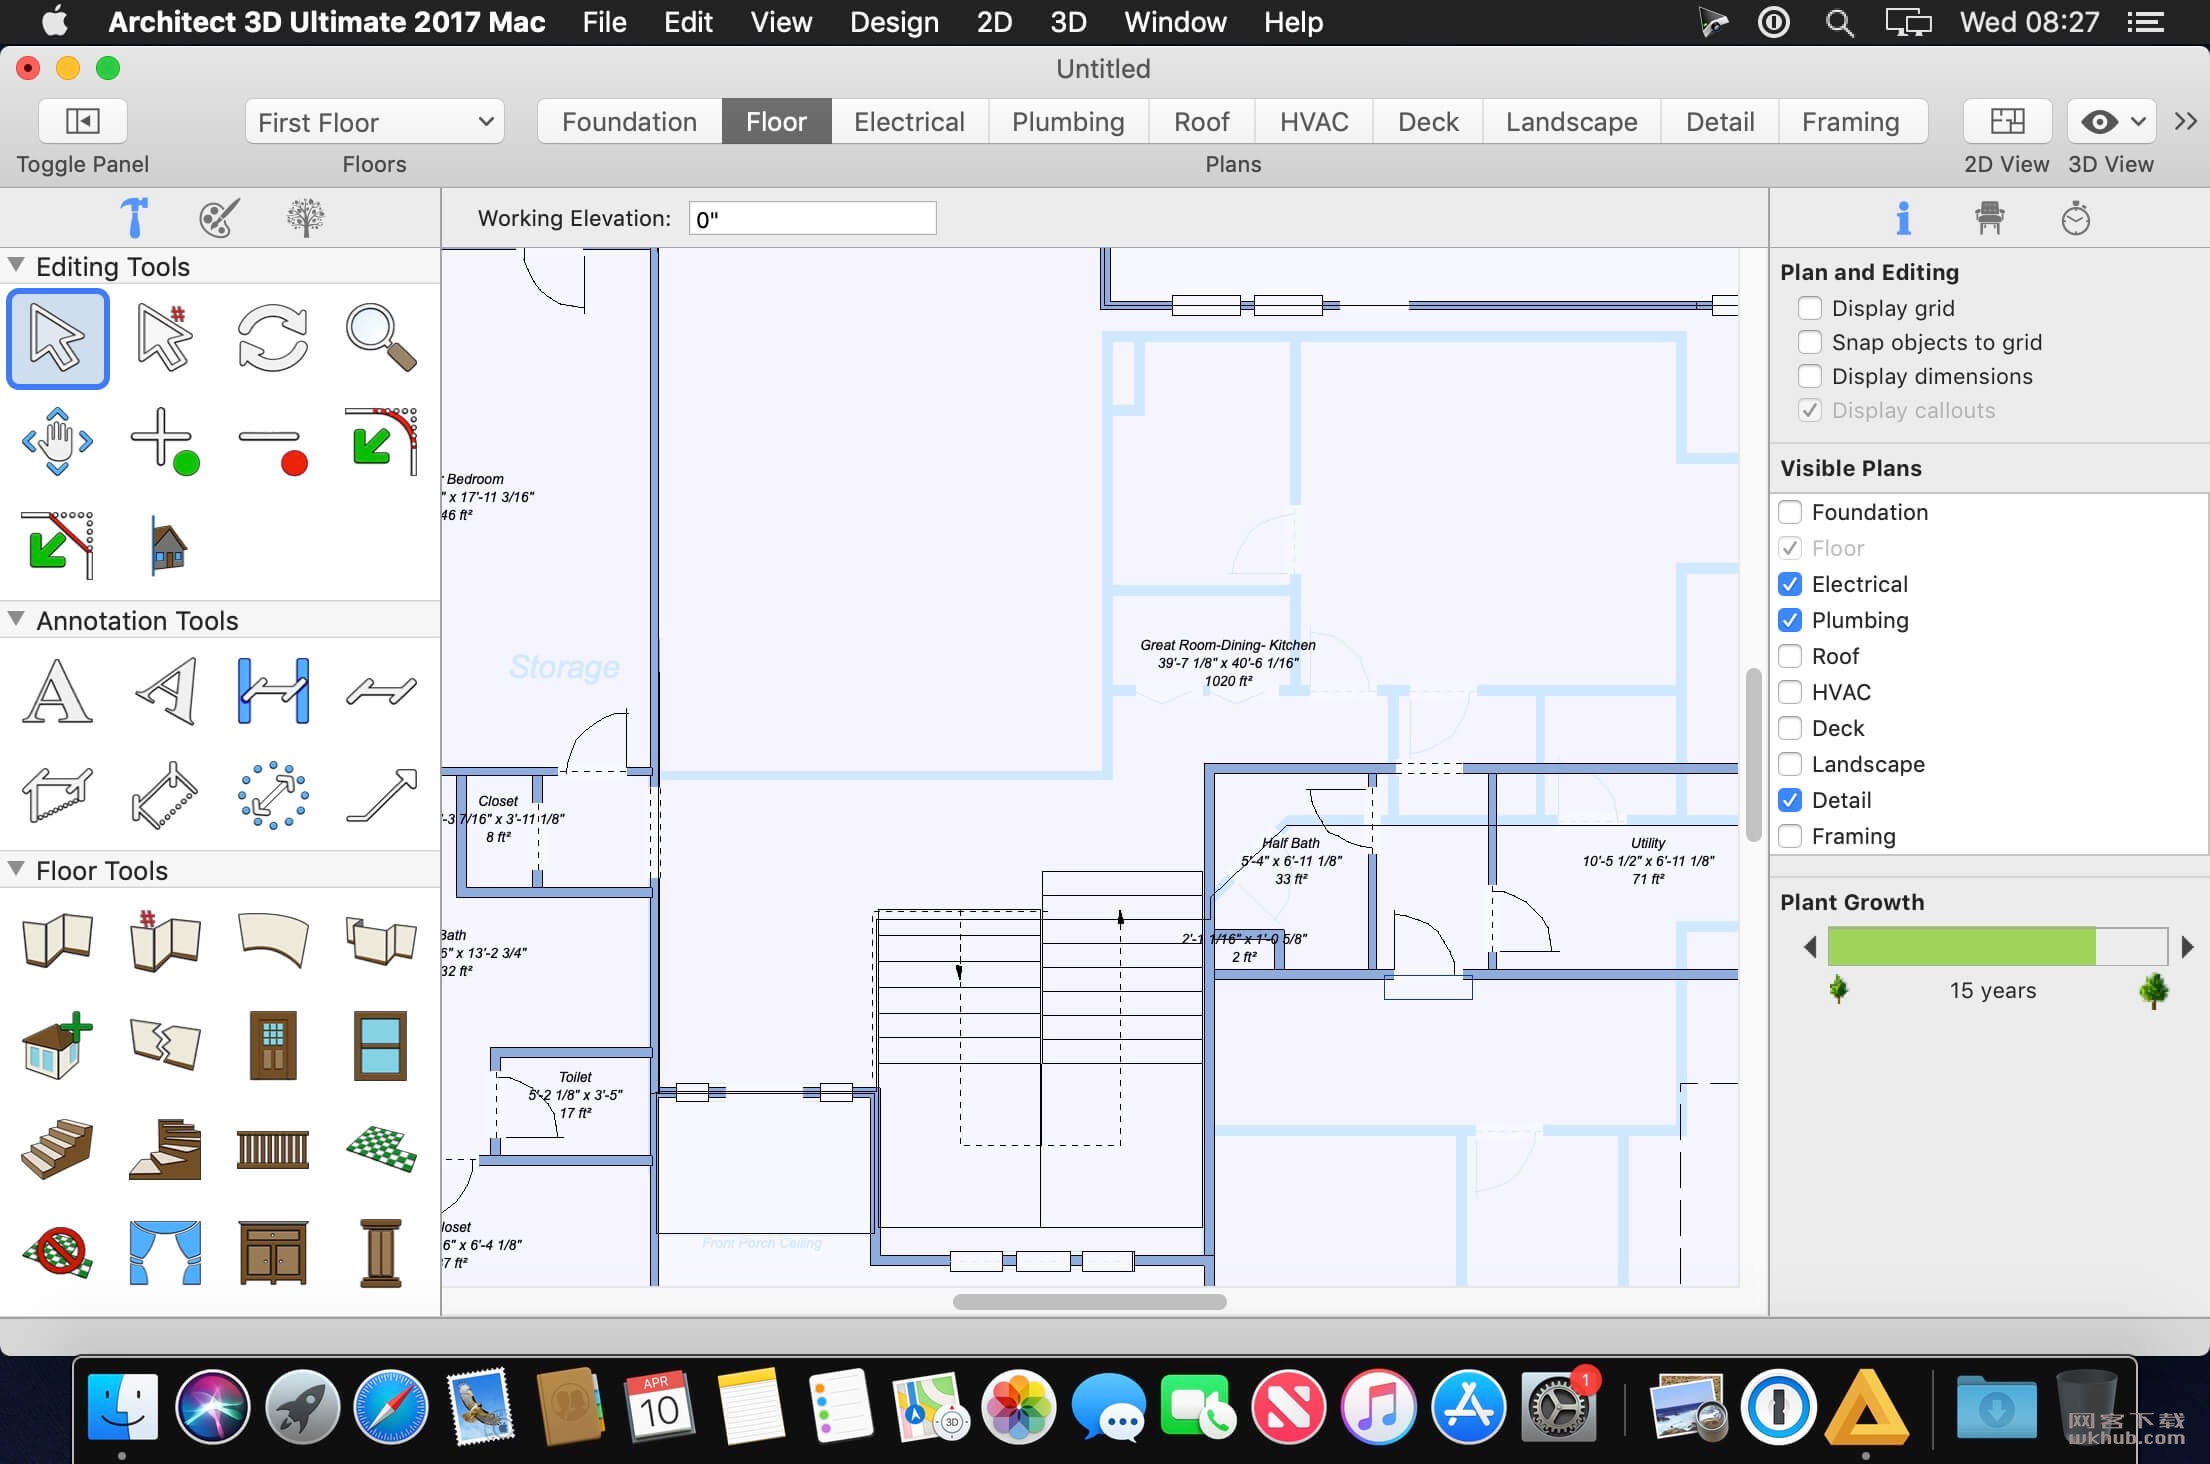Switch to the Landscape plan tab

1571,122
